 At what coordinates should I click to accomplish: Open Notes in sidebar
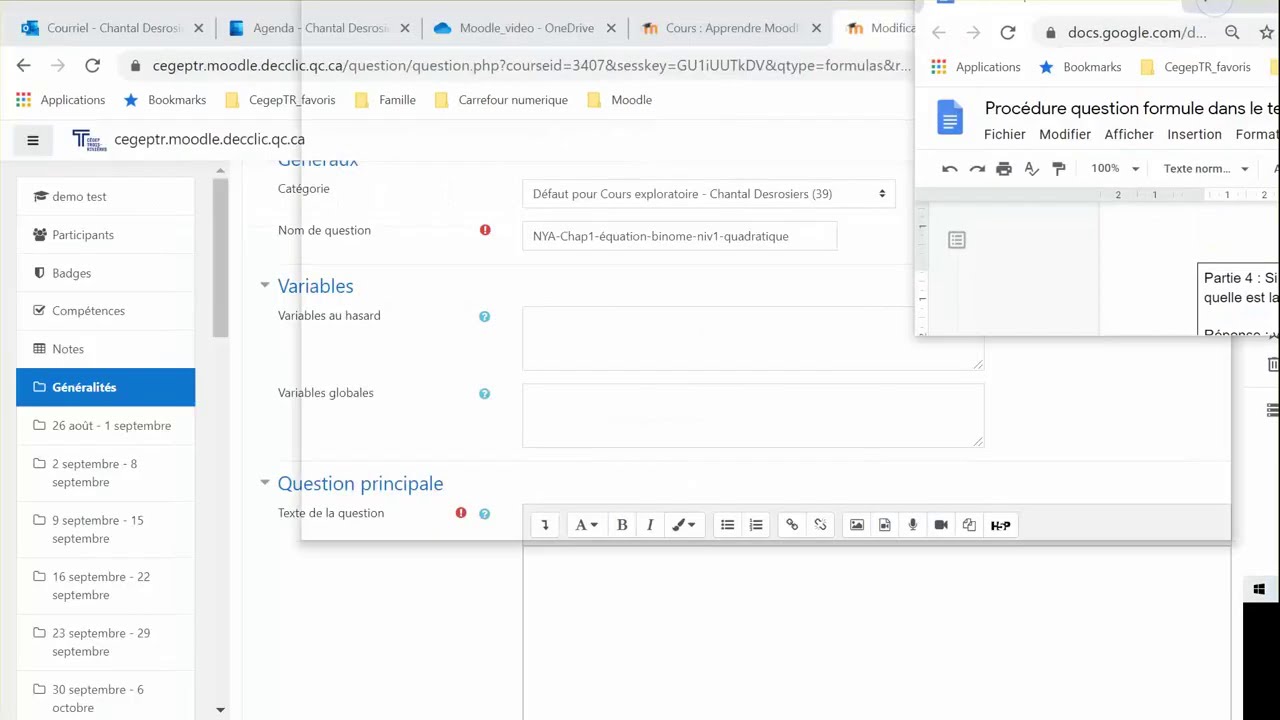(106, 349)
